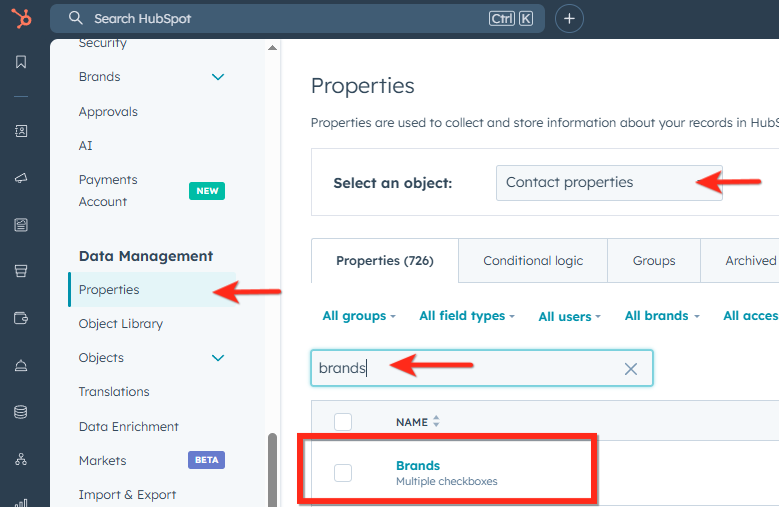Open the Contact properties object dropdown
The width and height of the screenshot is (779, 507).
tap(608, 183)
